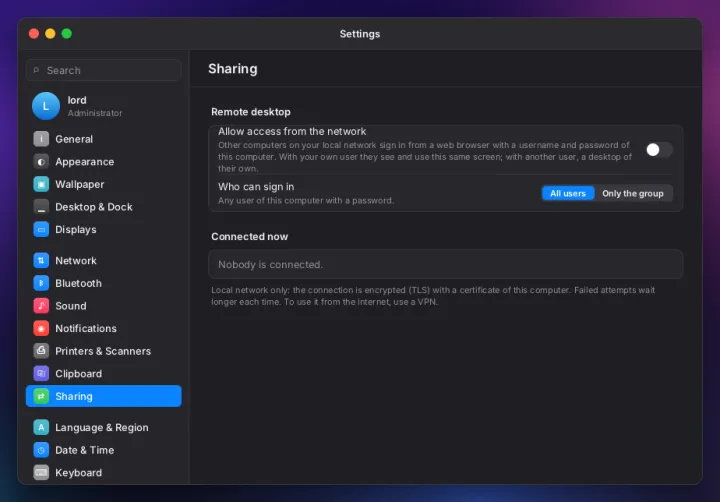Viewport: 720px width, 502px height.
Task: Click the Wallpaper sidebar icon
Action: click(41, 184)
